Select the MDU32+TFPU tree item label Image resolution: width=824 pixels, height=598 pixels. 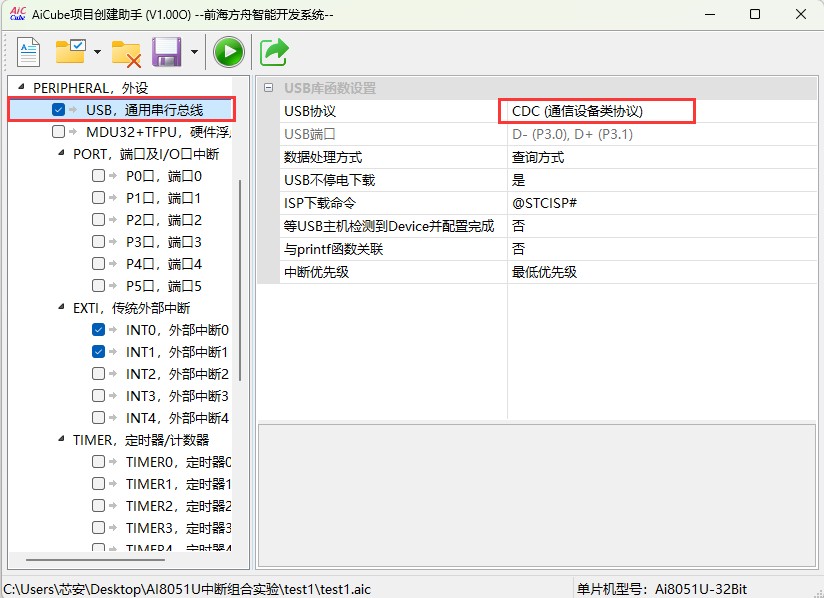(x=159, y=132)
